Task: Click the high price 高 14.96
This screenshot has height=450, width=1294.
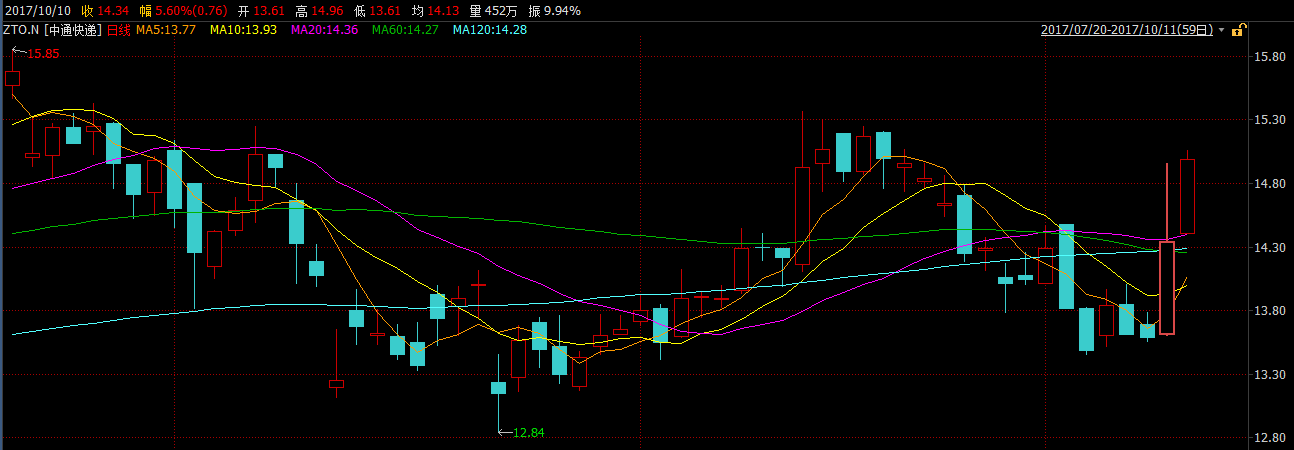Action: click(x=320, y=11)
